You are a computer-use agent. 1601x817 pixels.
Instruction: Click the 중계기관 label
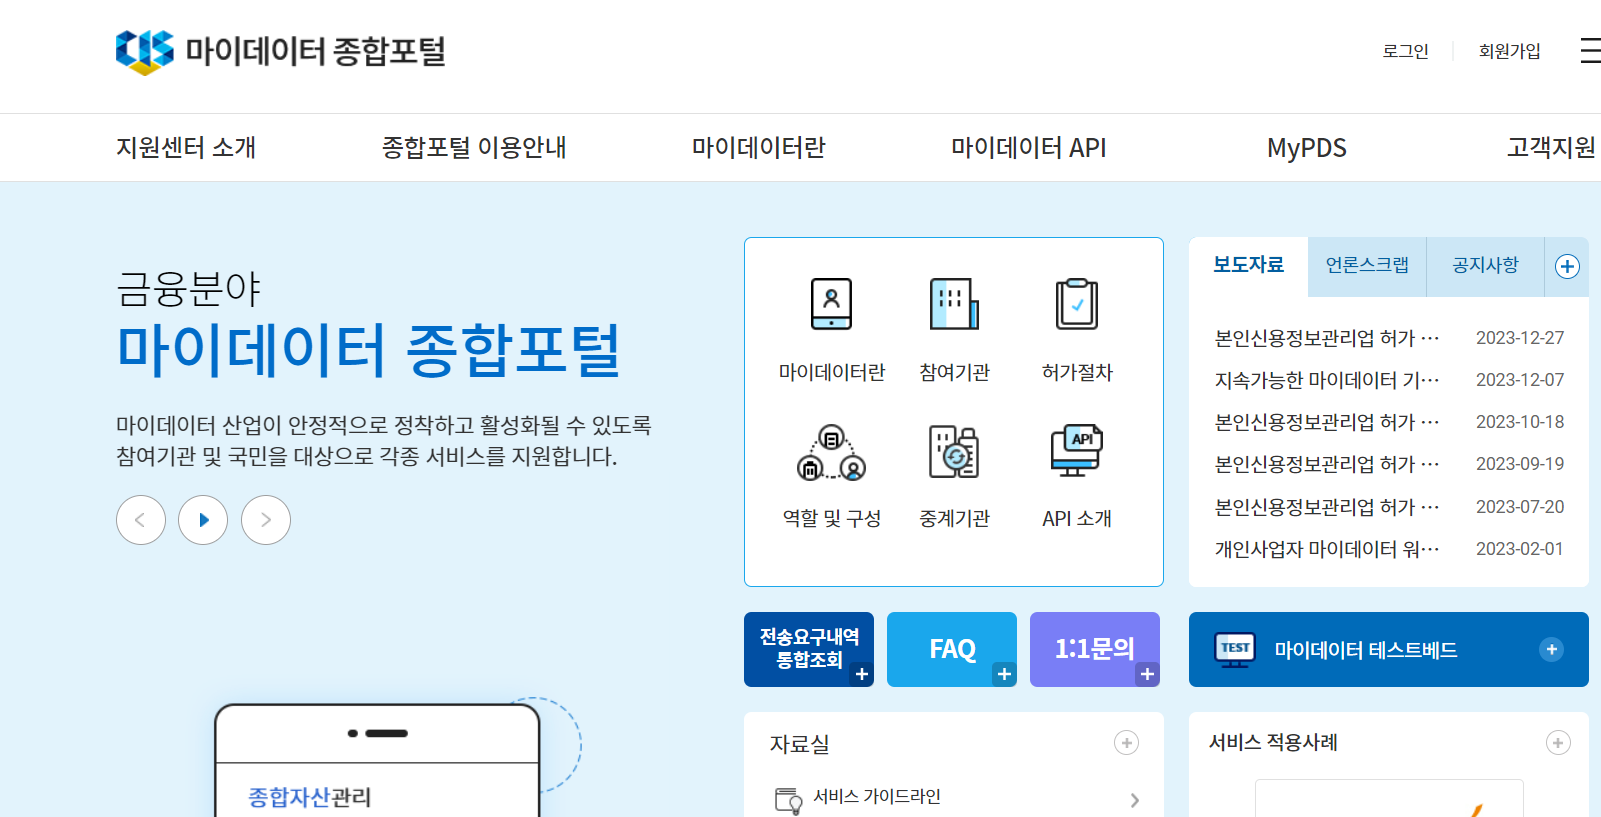[x=954, y=518]
